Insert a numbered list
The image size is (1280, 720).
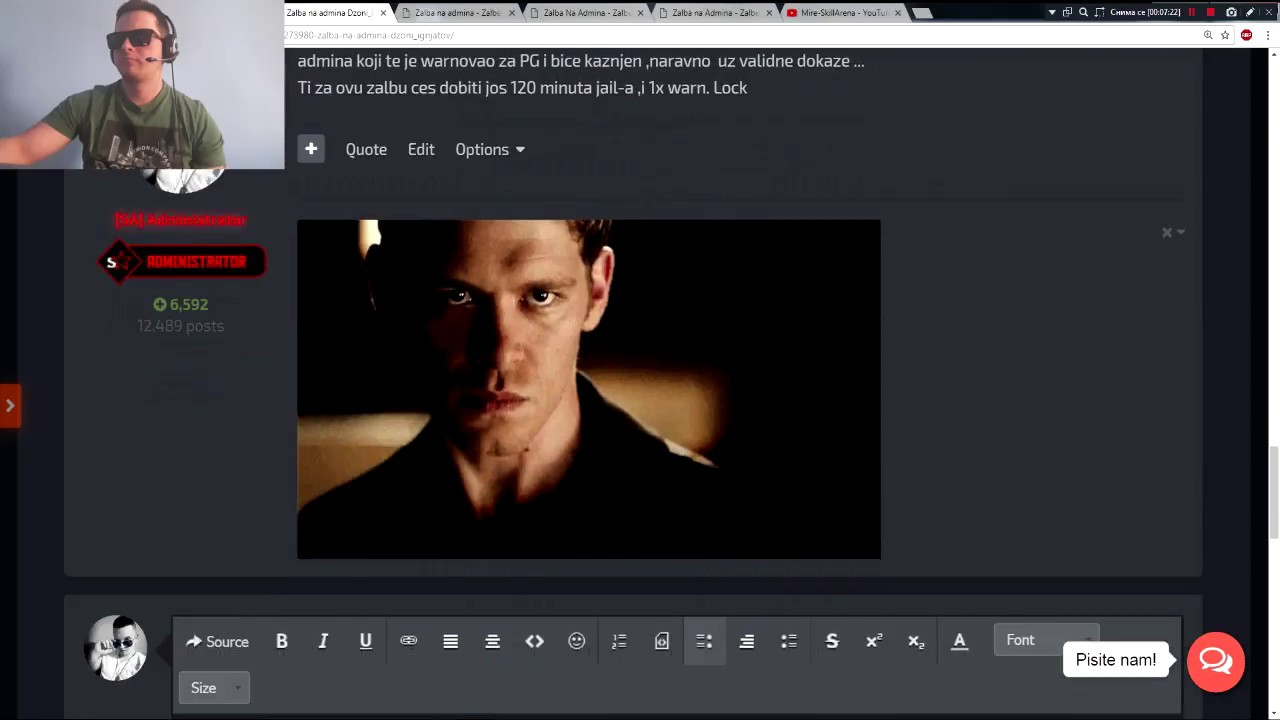(x=619, y=641)
